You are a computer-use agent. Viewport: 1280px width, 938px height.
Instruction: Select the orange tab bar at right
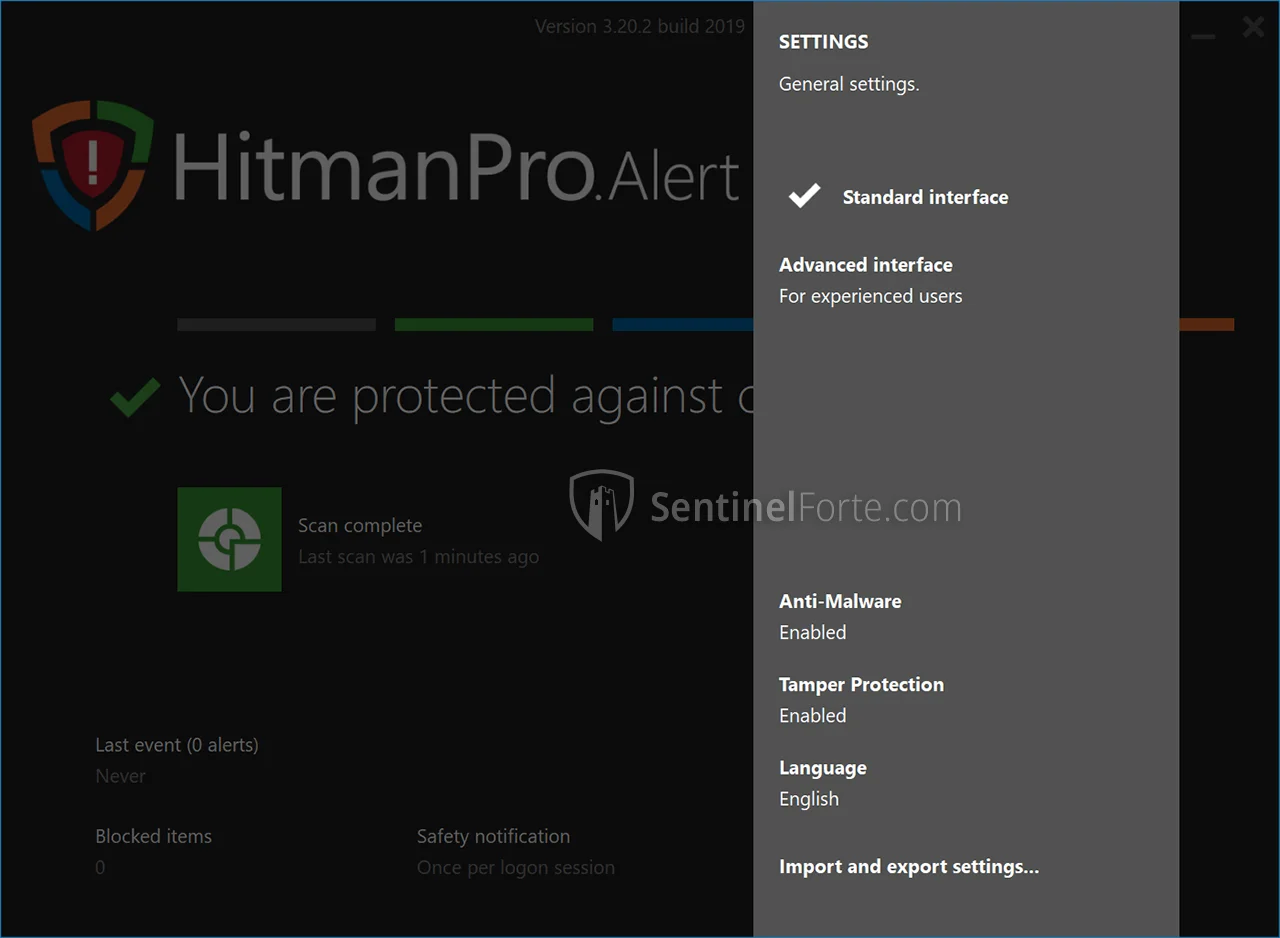(x=1207, y=324)
